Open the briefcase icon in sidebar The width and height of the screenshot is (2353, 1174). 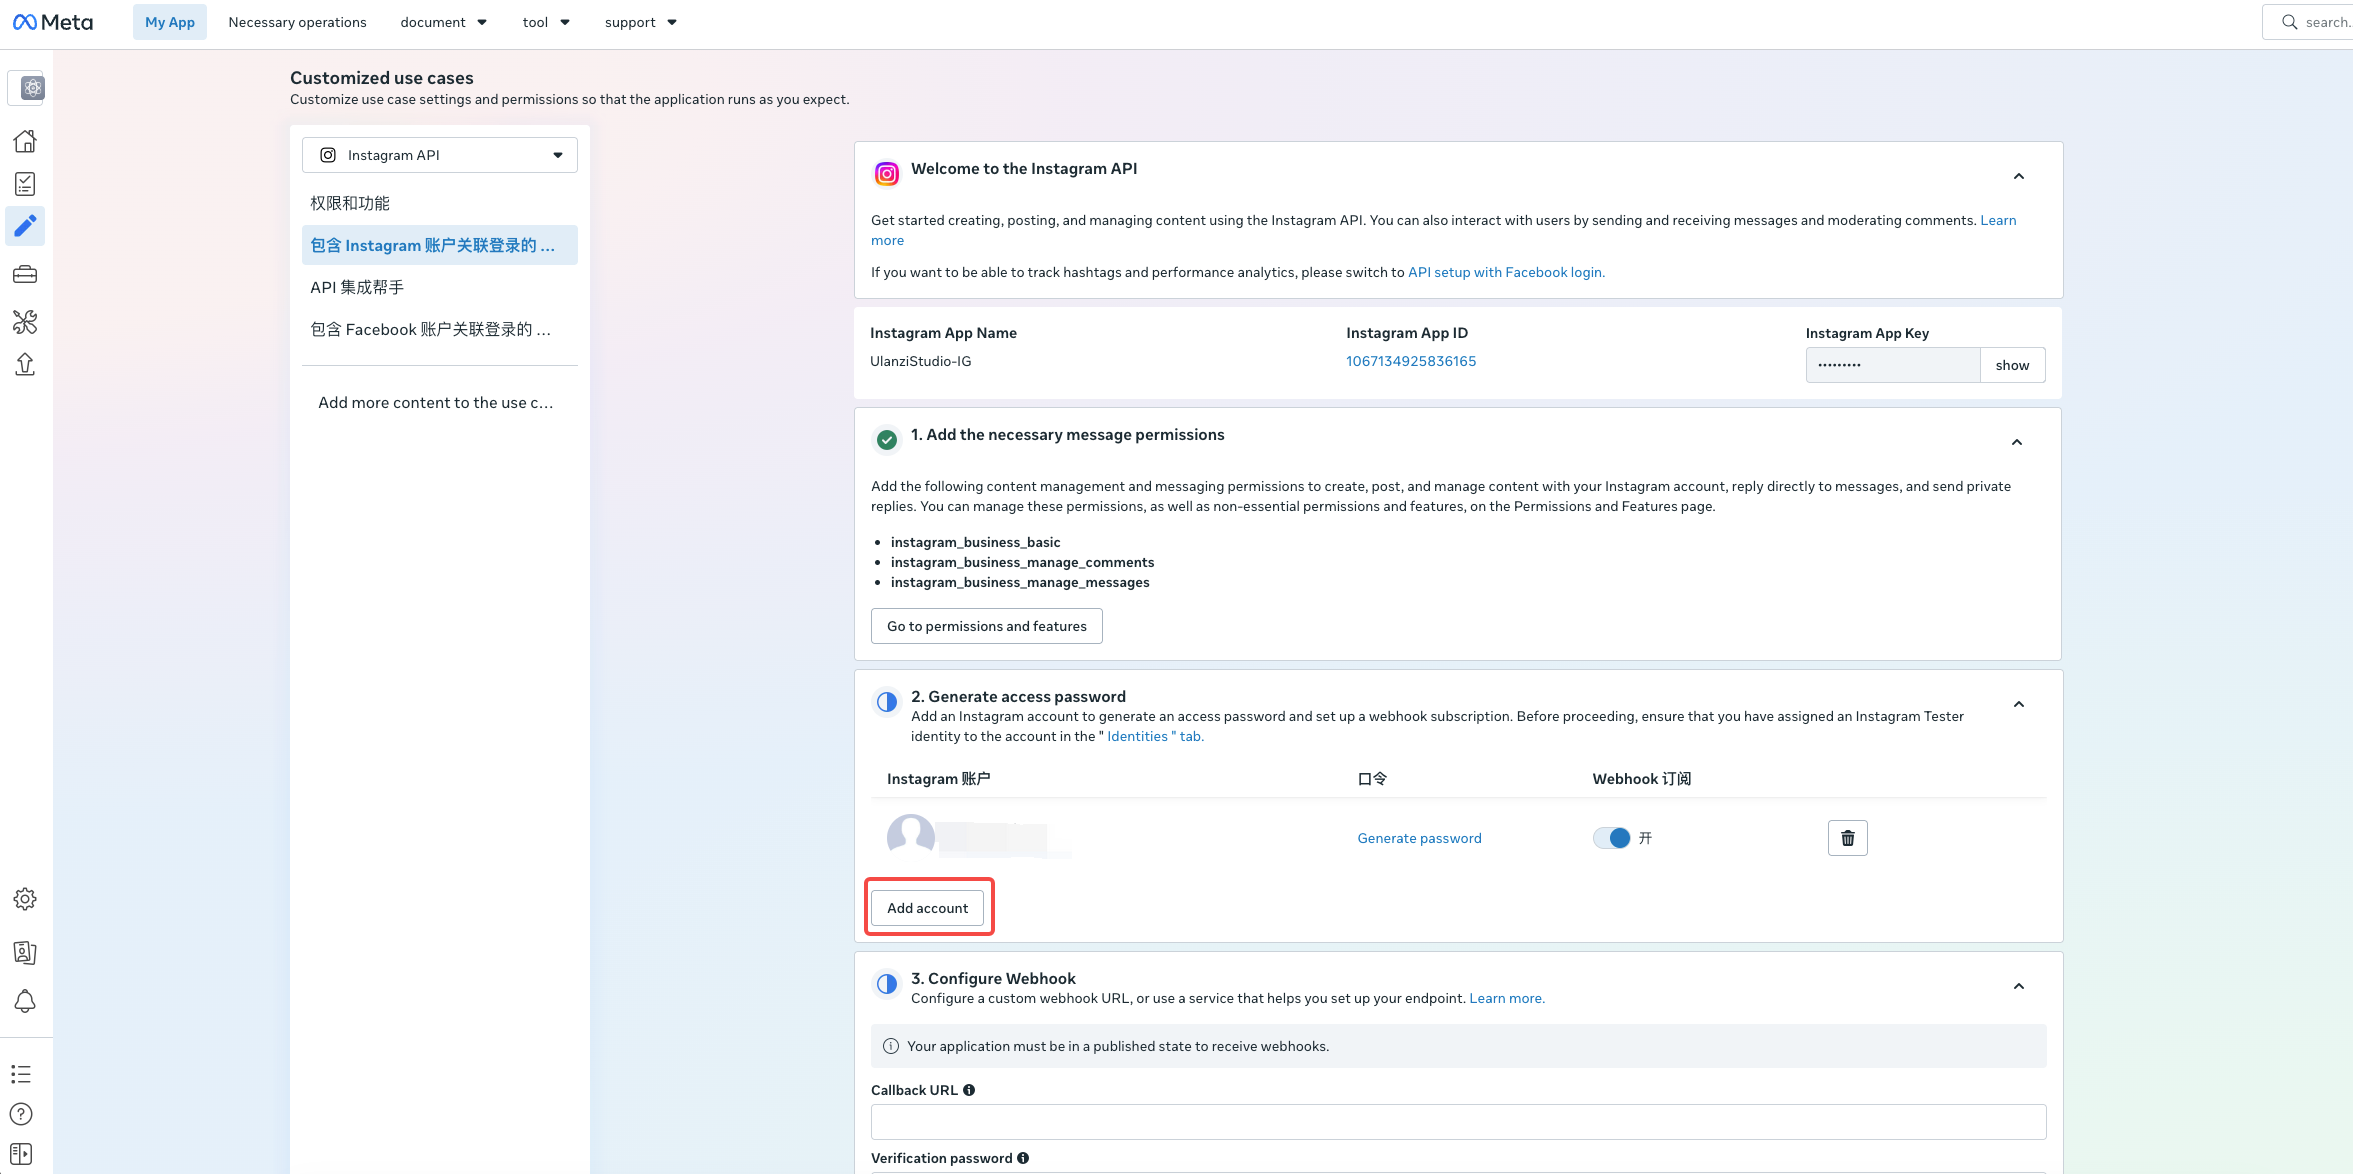point(25,274)
